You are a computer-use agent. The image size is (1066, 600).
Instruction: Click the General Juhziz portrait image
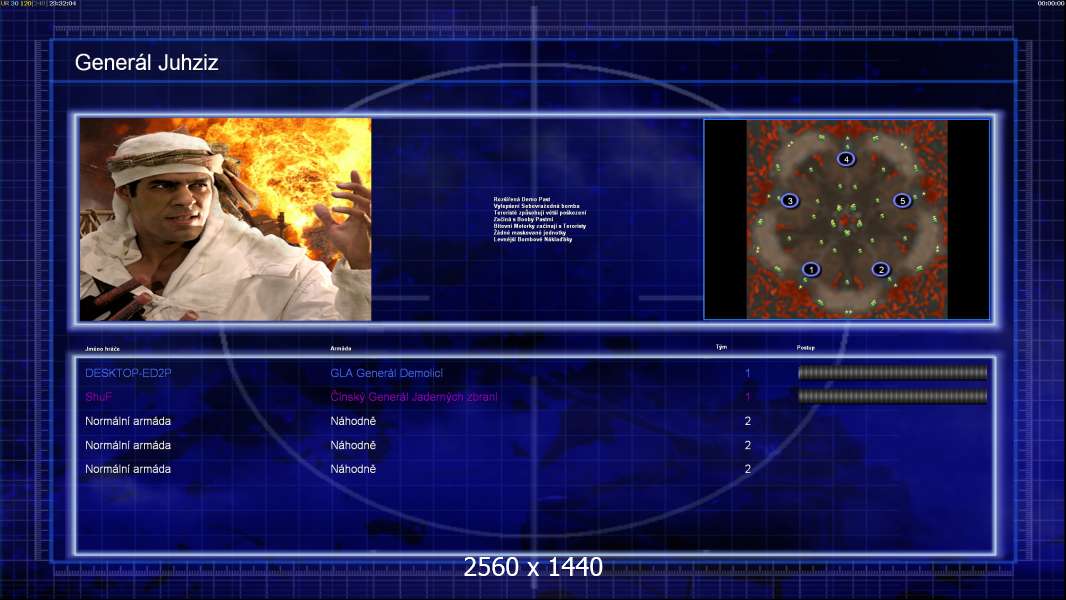(226, 219)
